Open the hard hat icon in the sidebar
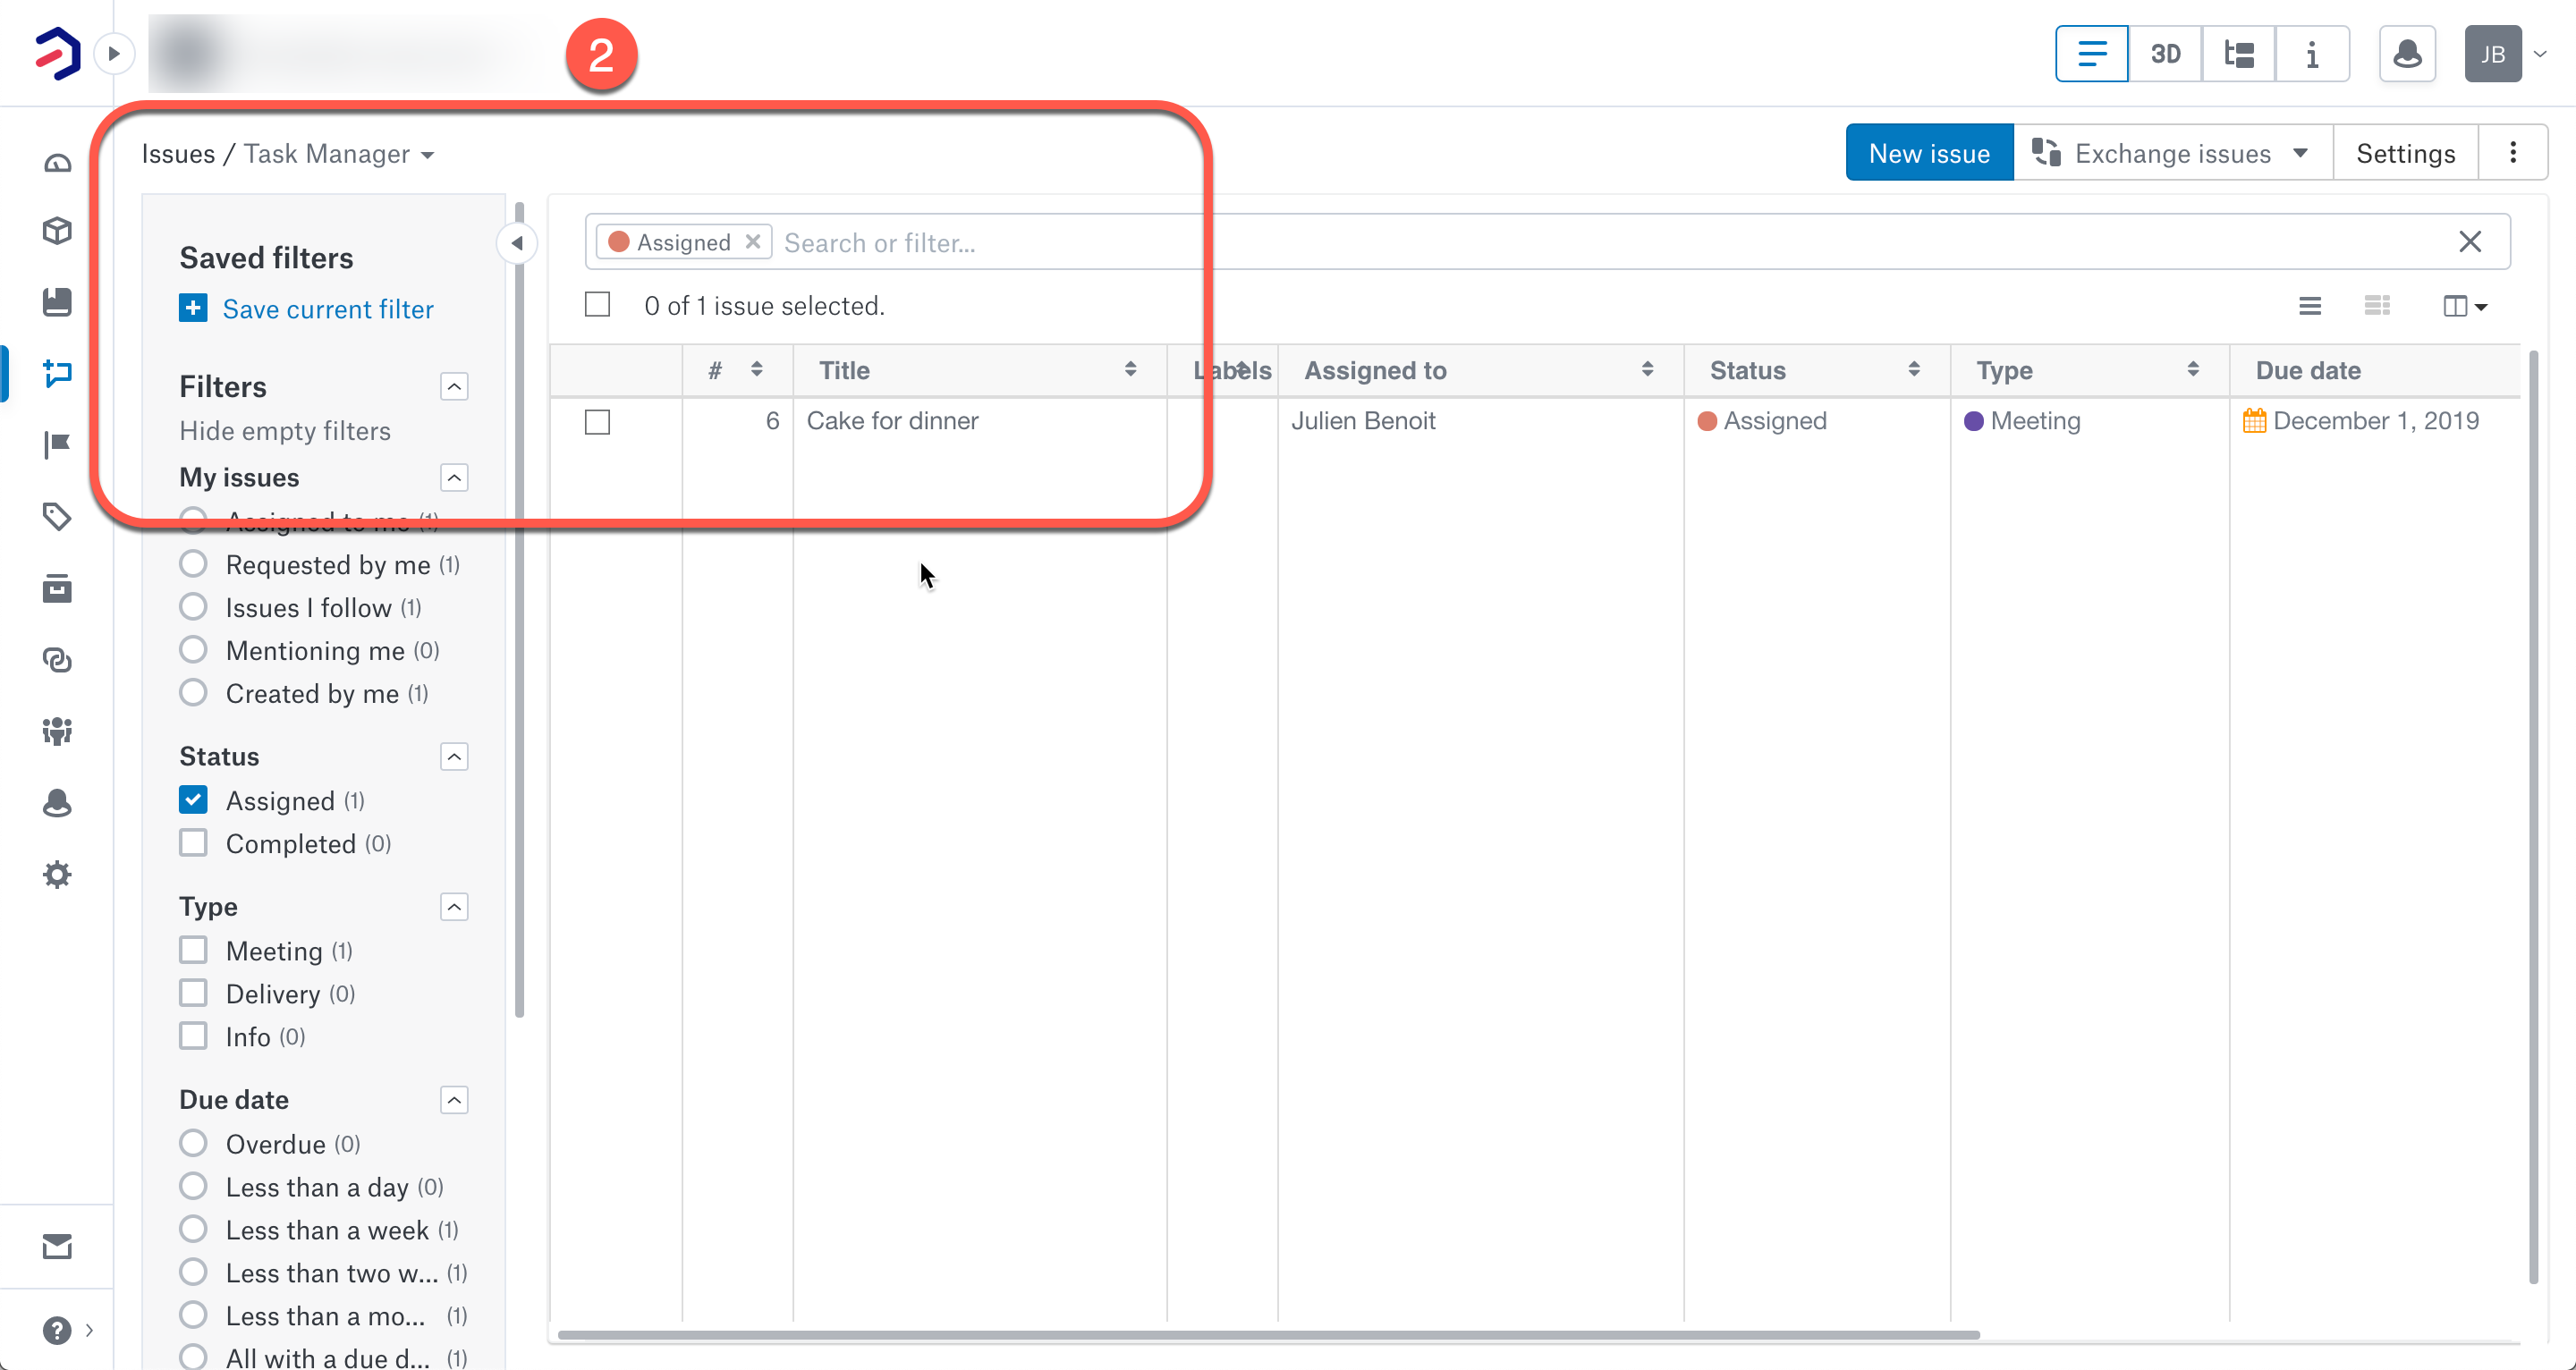The image size is (2576, 1370). (x=57, y=803)
